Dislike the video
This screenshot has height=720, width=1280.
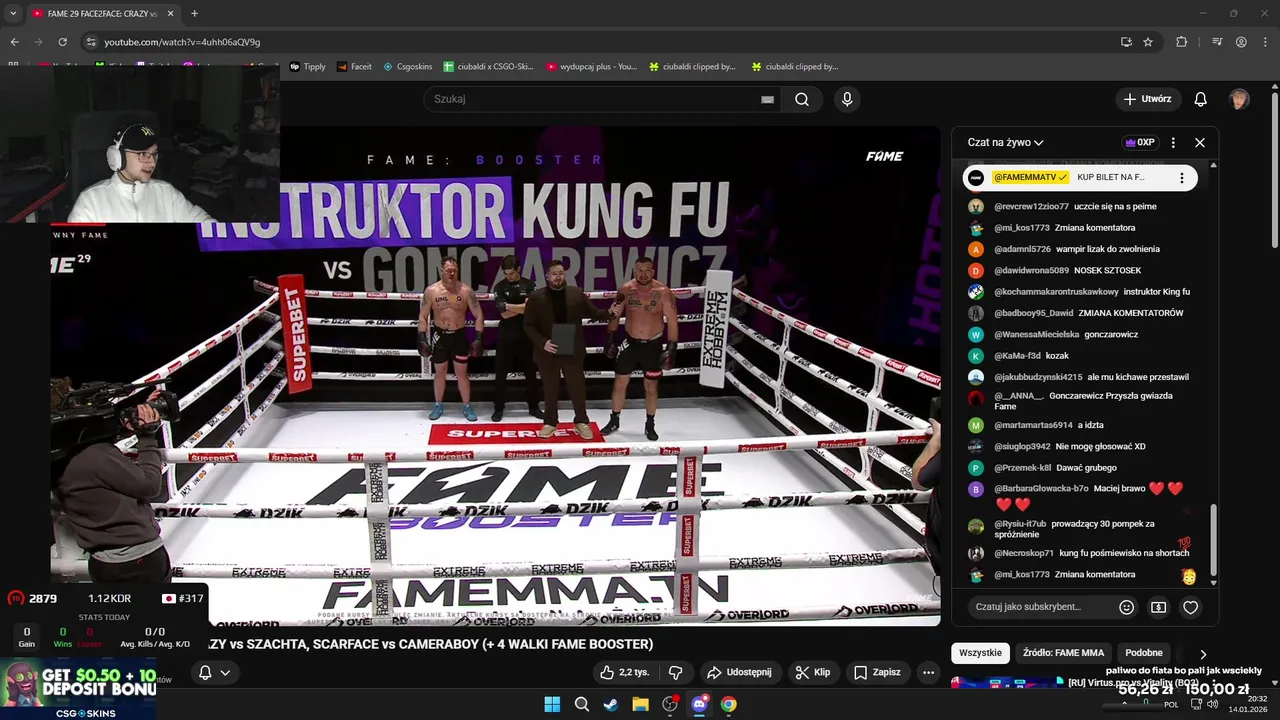tap(675, 672)
